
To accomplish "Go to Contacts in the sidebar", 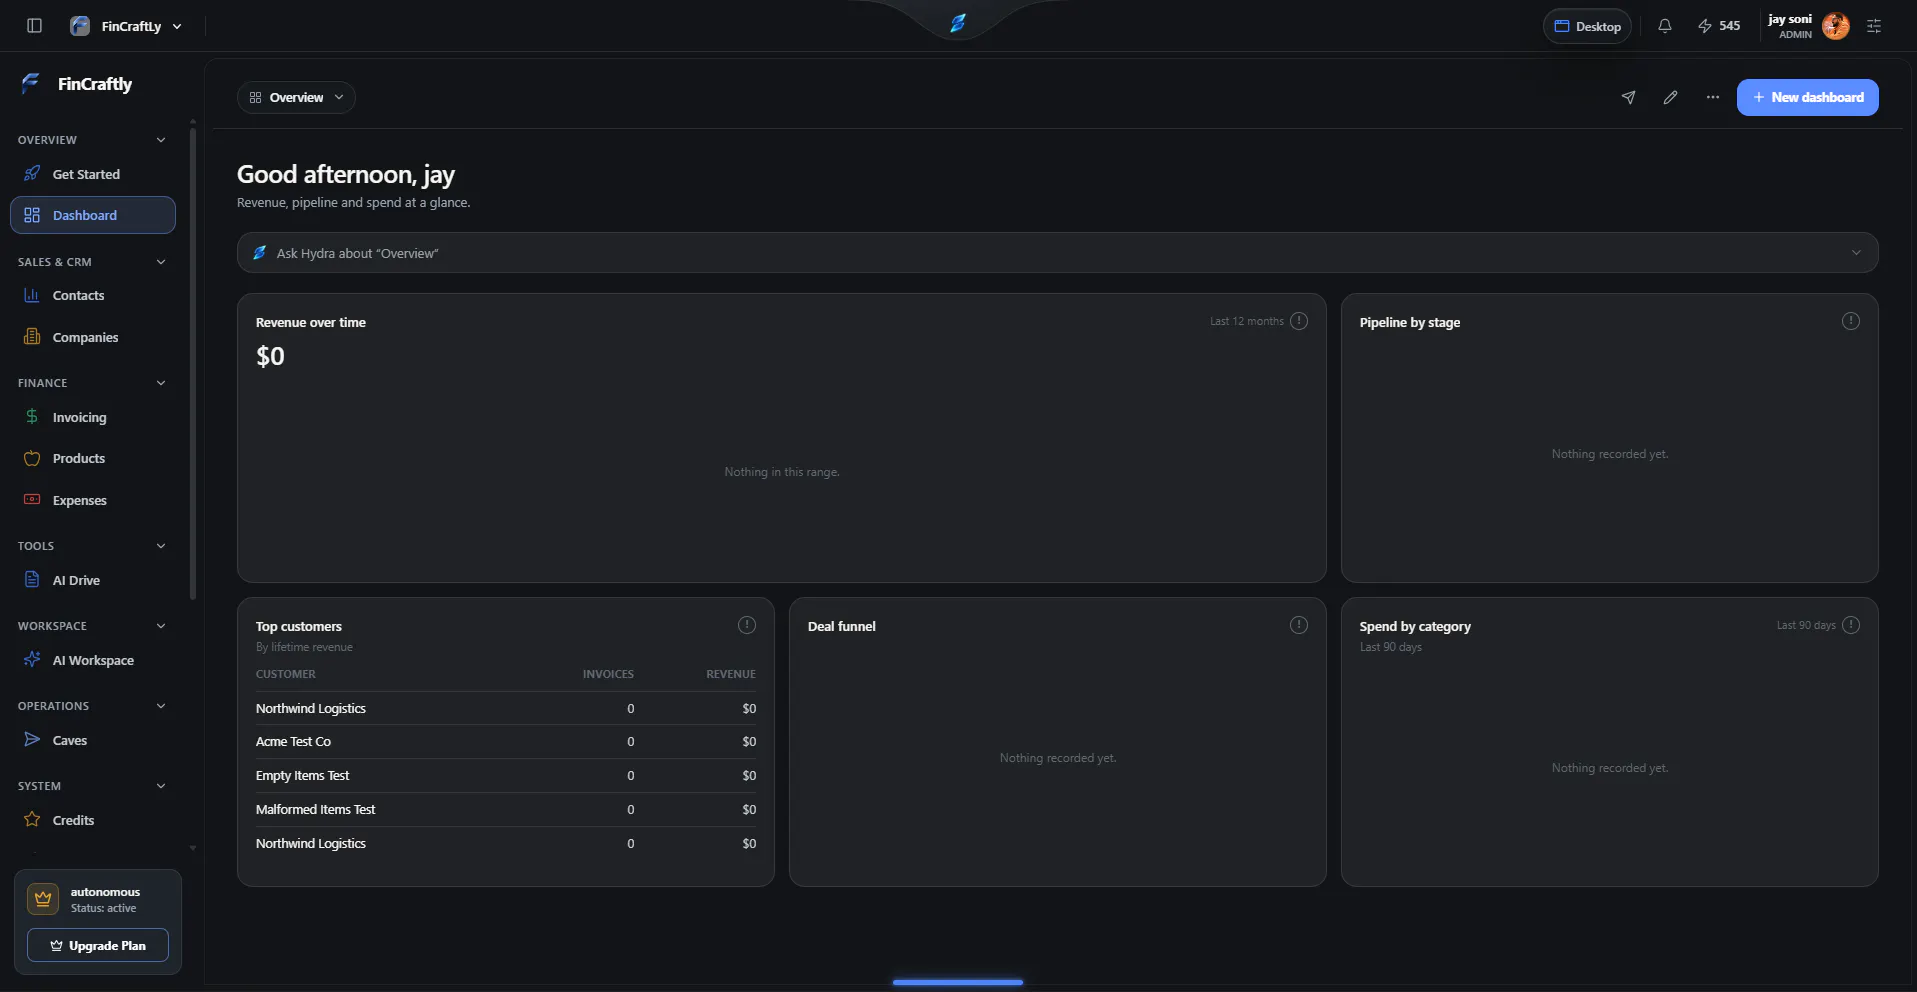I will pos(93,296).
